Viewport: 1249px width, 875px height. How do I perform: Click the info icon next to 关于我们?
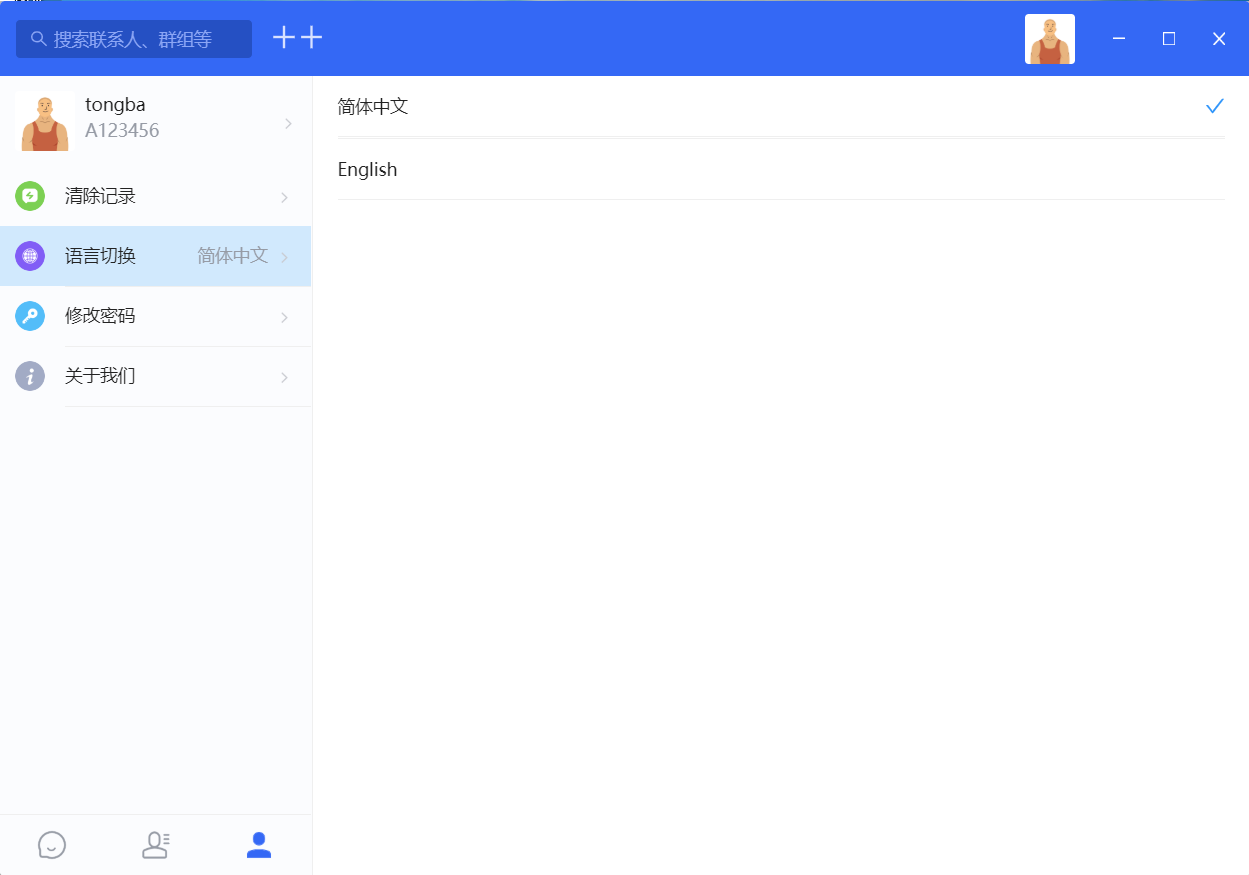pyautogui.click(x=30, y=376)
